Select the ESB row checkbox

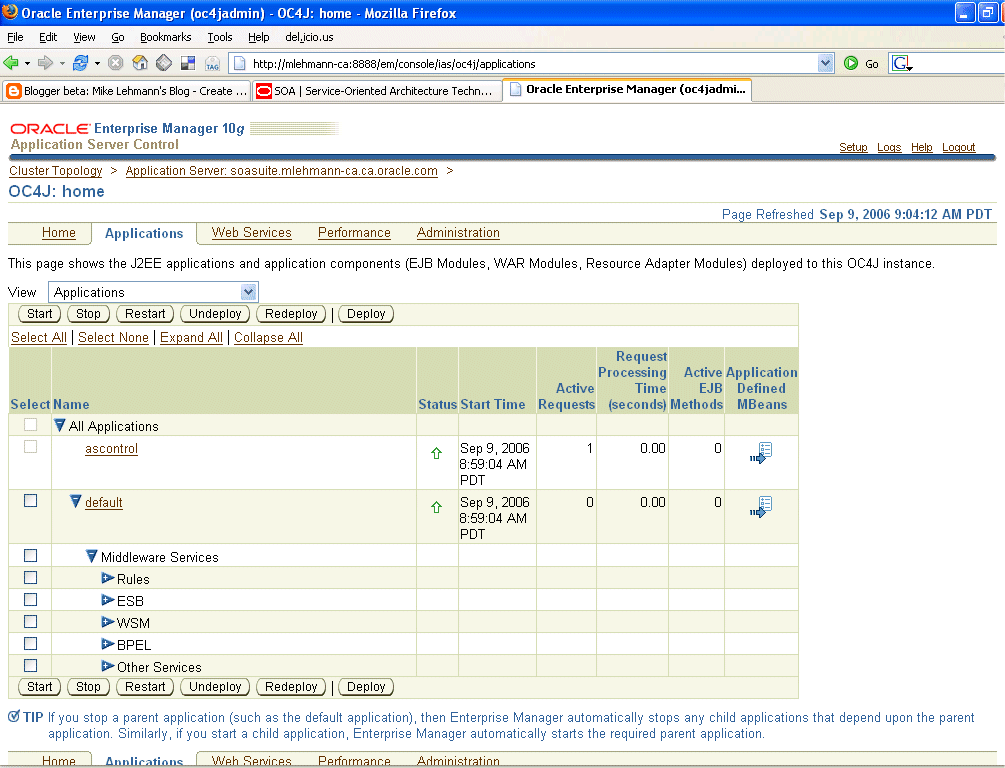tap(30, 599)
